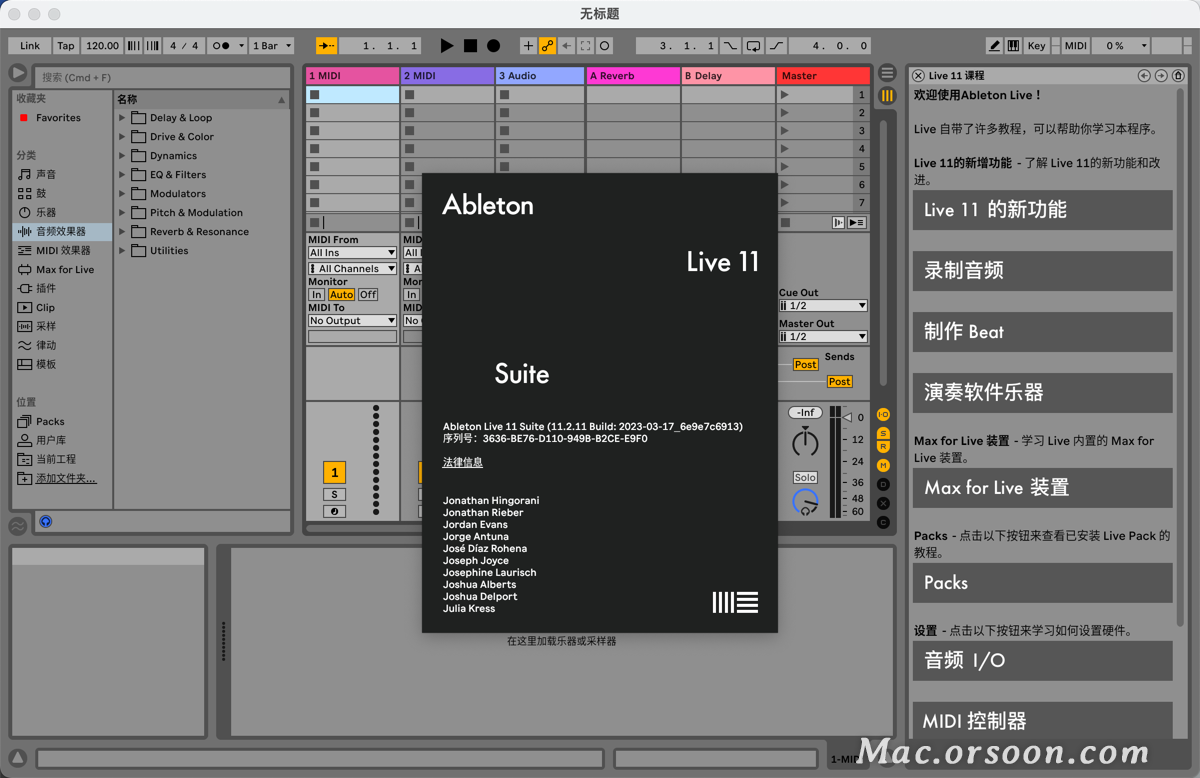Switch to Arrangement View selector icon
This screenshot has width=1200, height=778.
pos(887,74)
